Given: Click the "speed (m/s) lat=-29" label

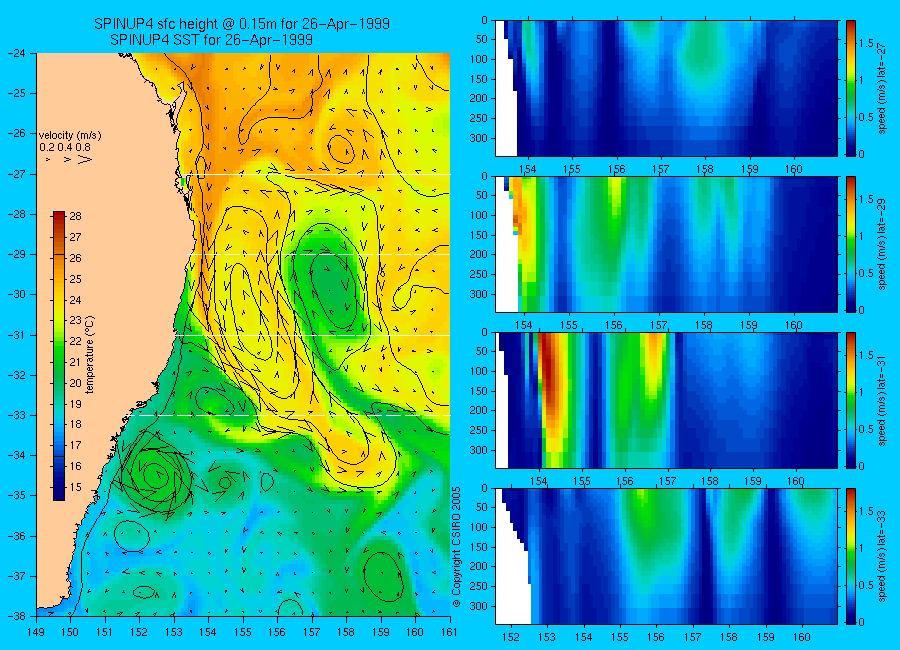Looking at the screenshot, I should [882, 245].
